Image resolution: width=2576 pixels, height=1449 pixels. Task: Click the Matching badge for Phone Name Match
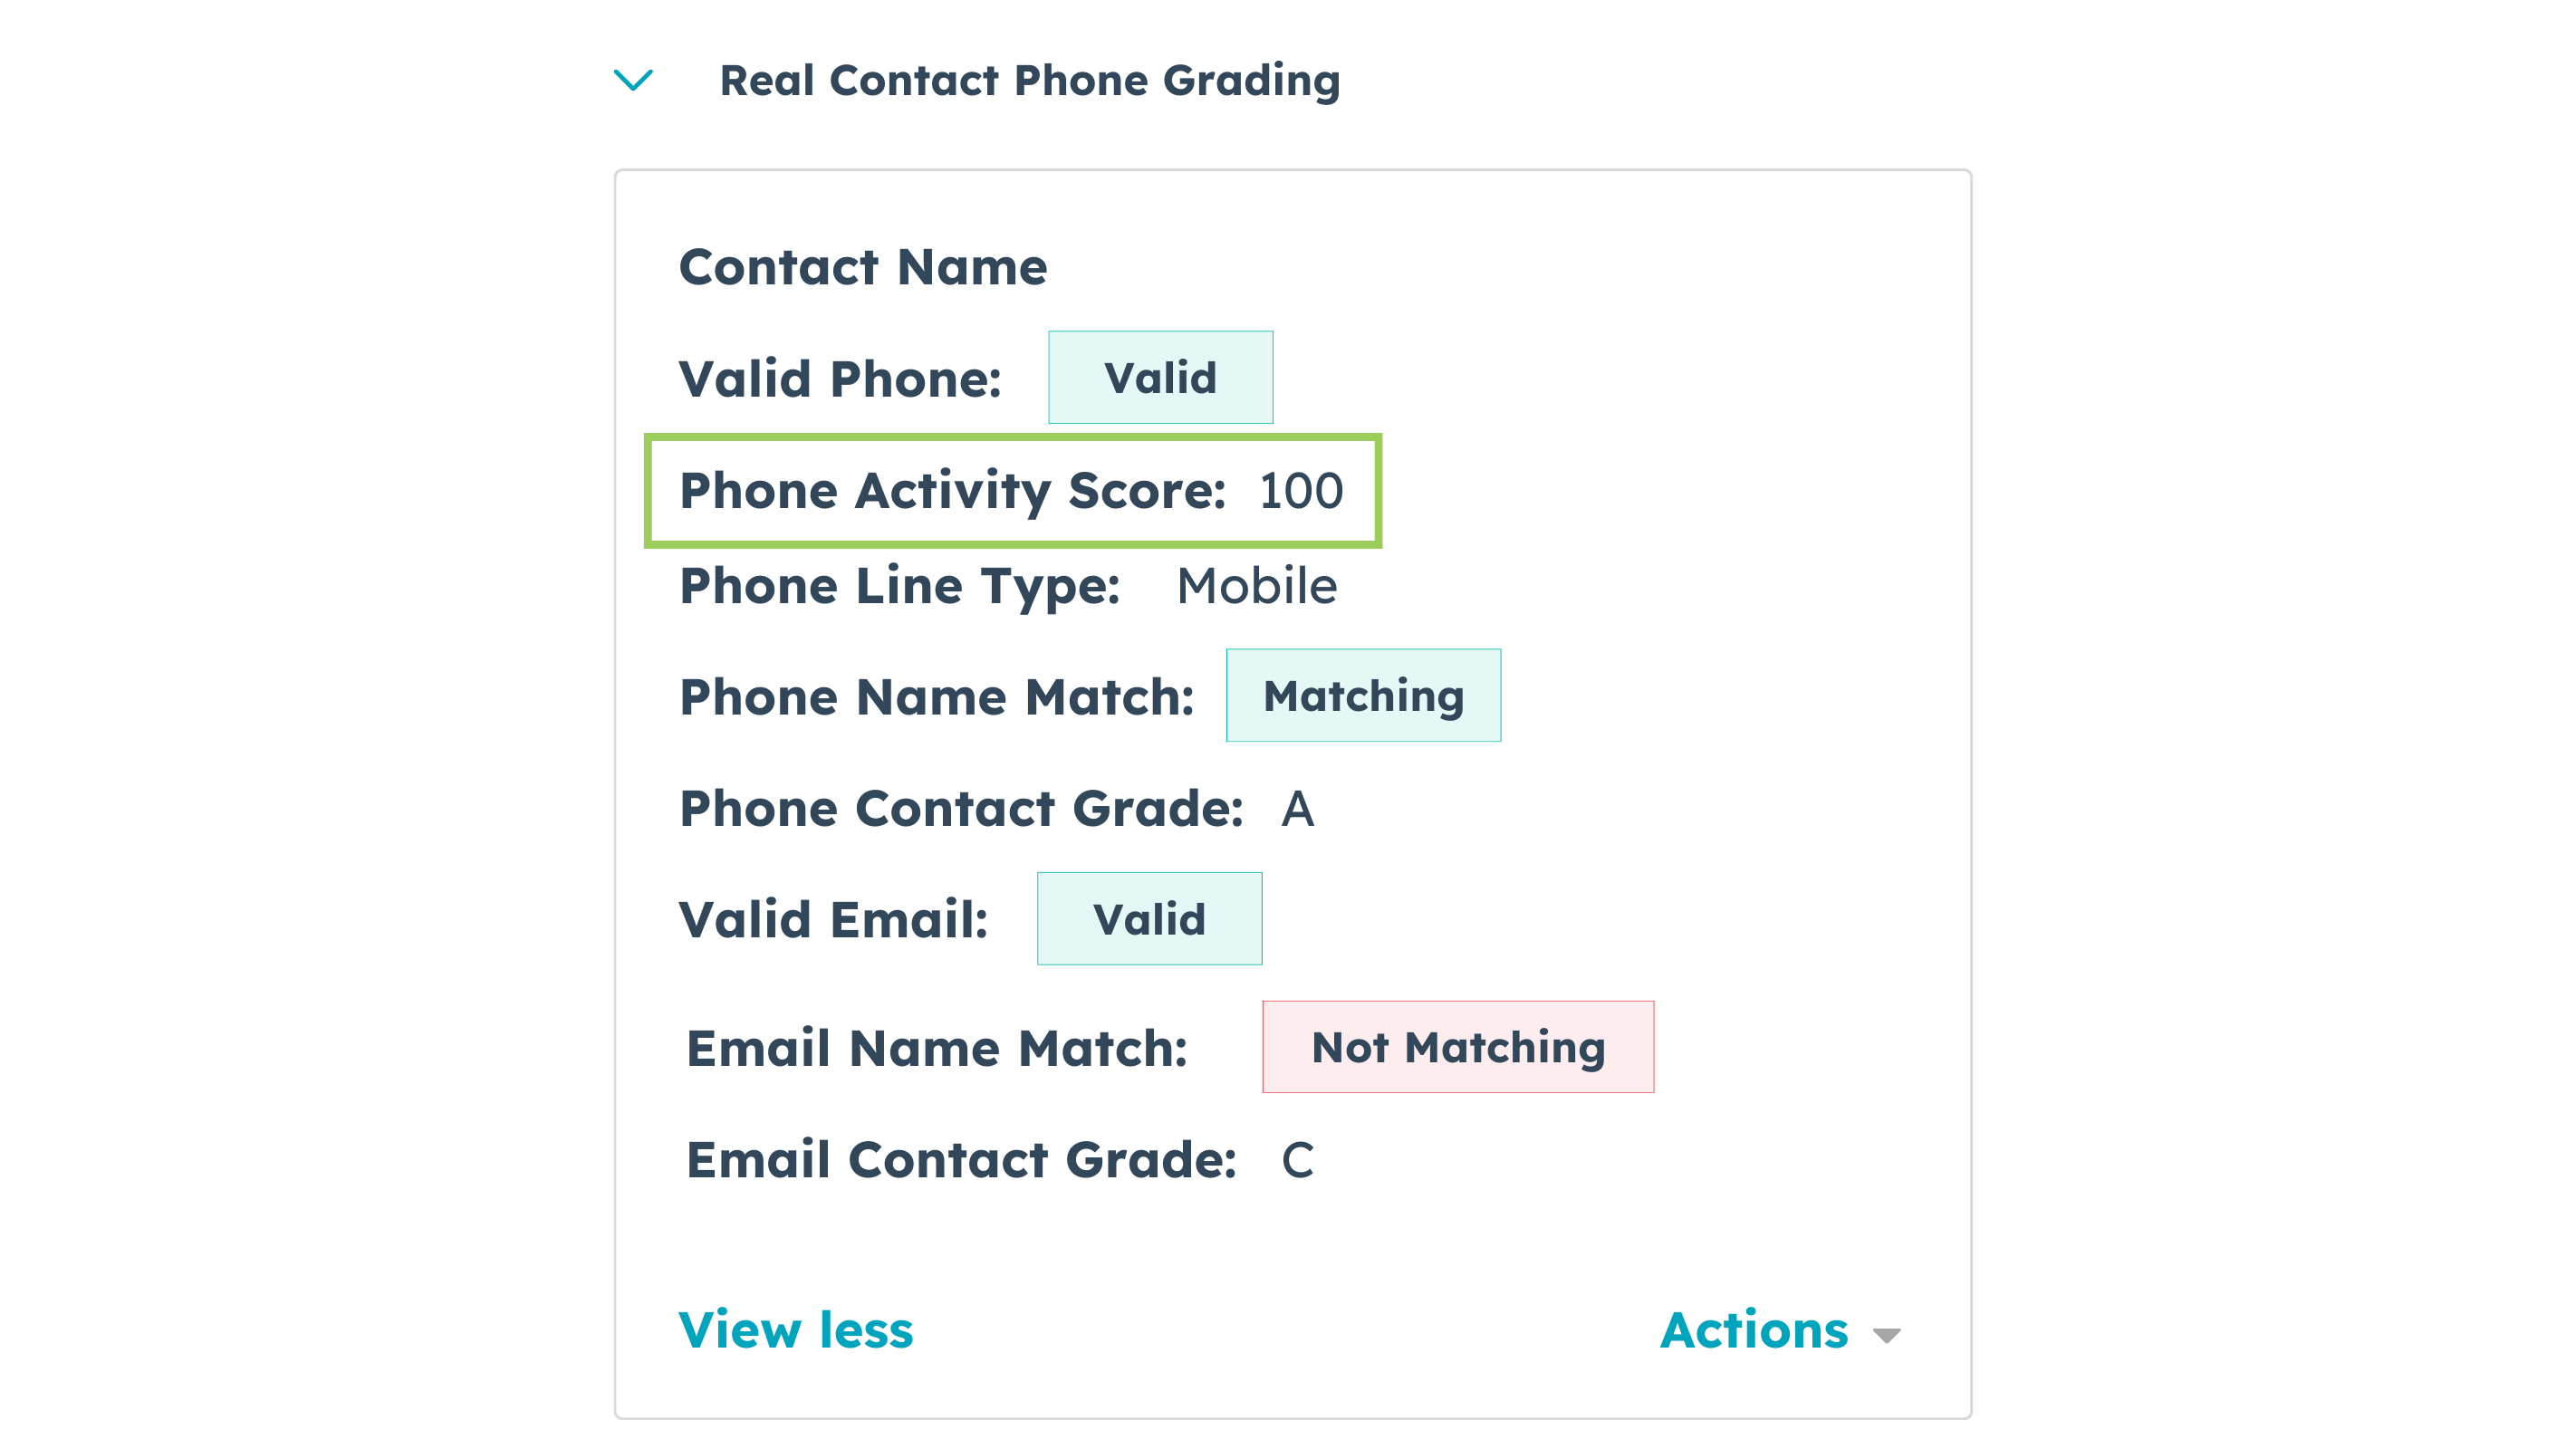click(1363, 695)
